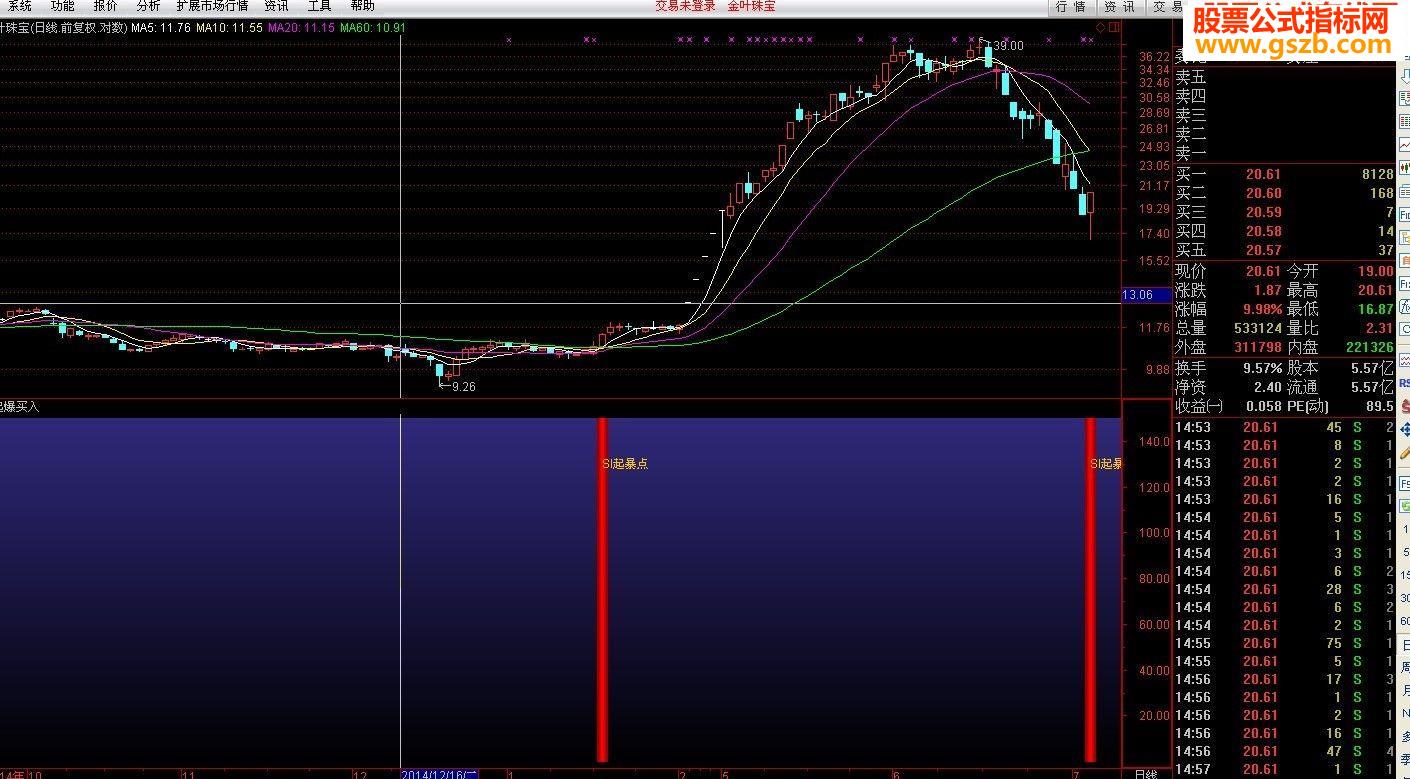Select the 14:56 tick with volume 47
The width and height of the screenshot is (1410, 779).
(1284, 751)
